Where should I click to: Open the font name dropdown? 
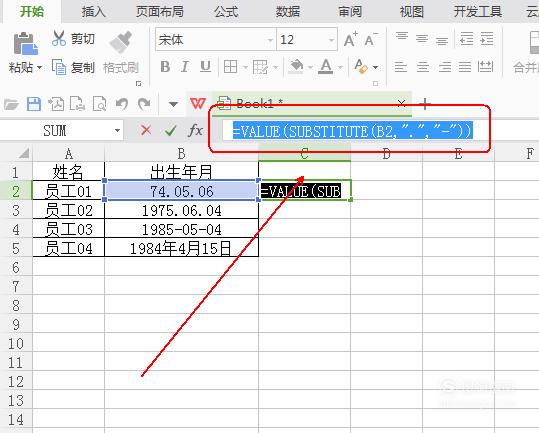tap(271, 40)
